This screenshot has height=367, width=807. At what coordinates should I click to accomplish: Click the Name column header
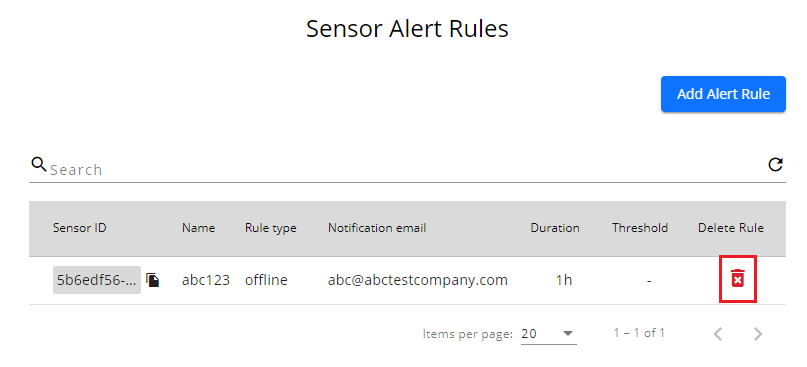coord(198,228)
